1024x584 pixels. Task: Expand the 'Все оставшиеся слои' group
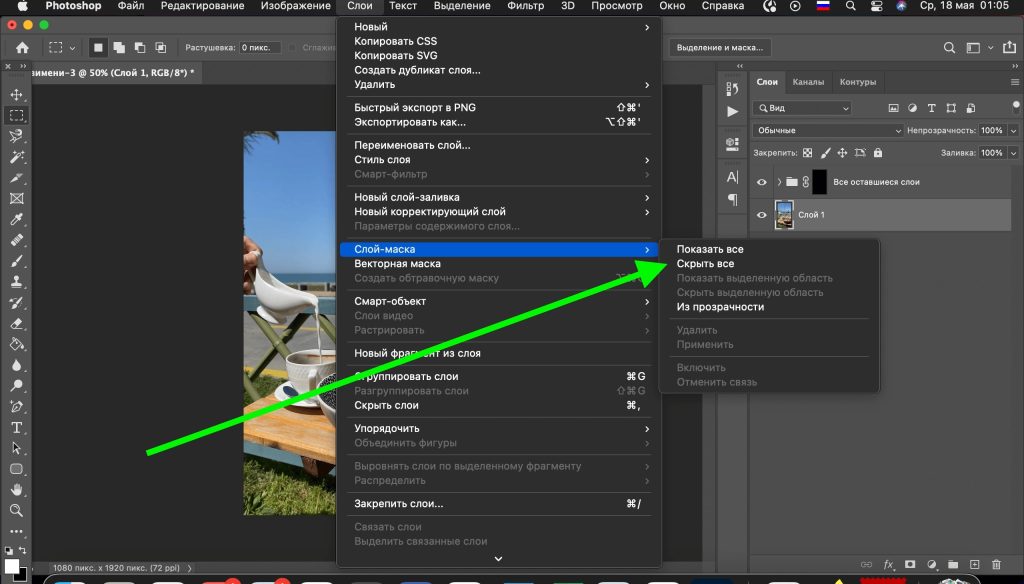click(x=779, y=182)
